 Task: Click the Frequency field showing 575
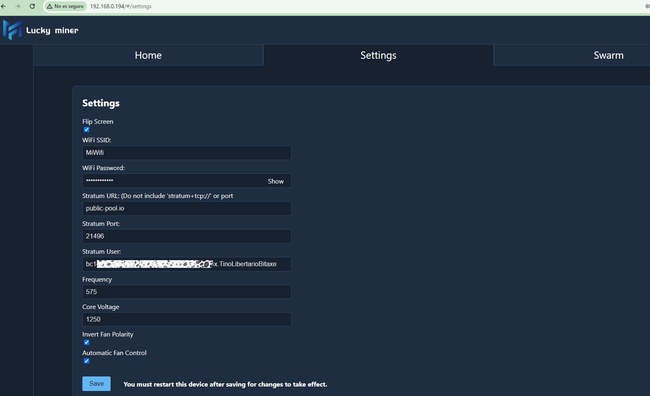click(x=187, y=292)
